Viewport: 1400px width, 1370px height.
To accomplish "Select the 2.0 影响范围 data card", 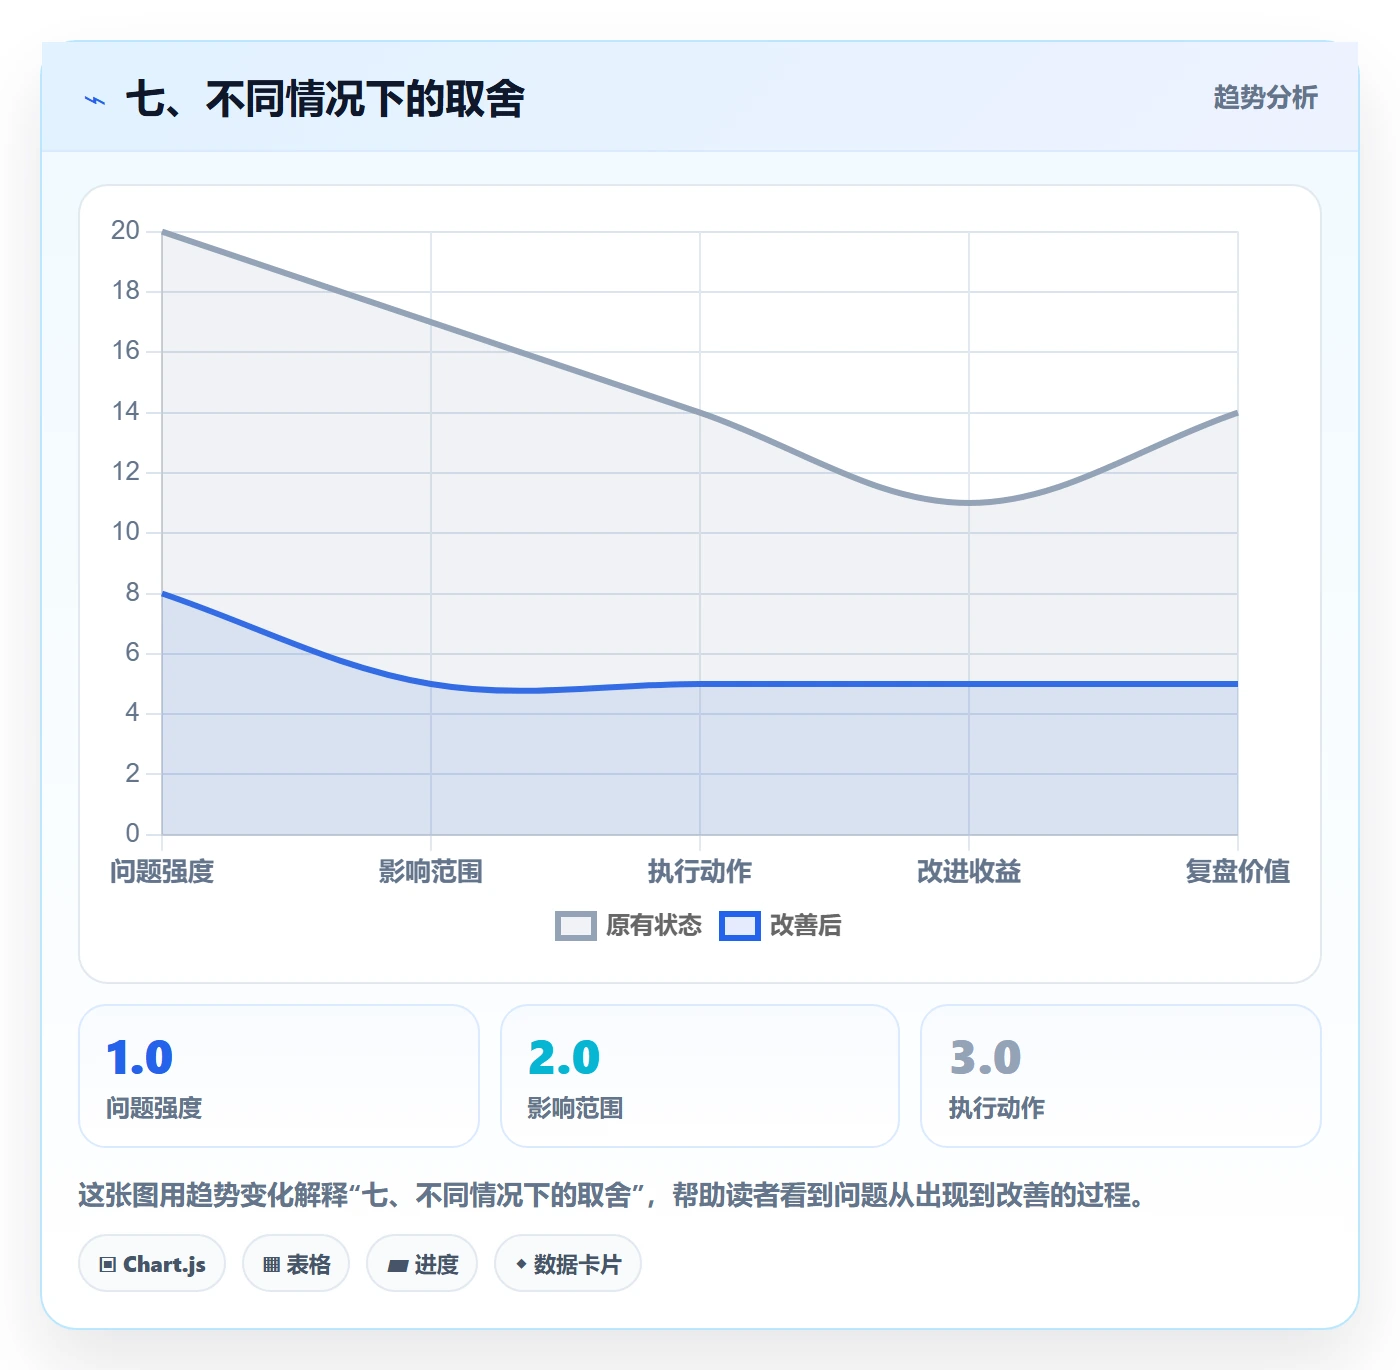I will tap(700, 1076).
